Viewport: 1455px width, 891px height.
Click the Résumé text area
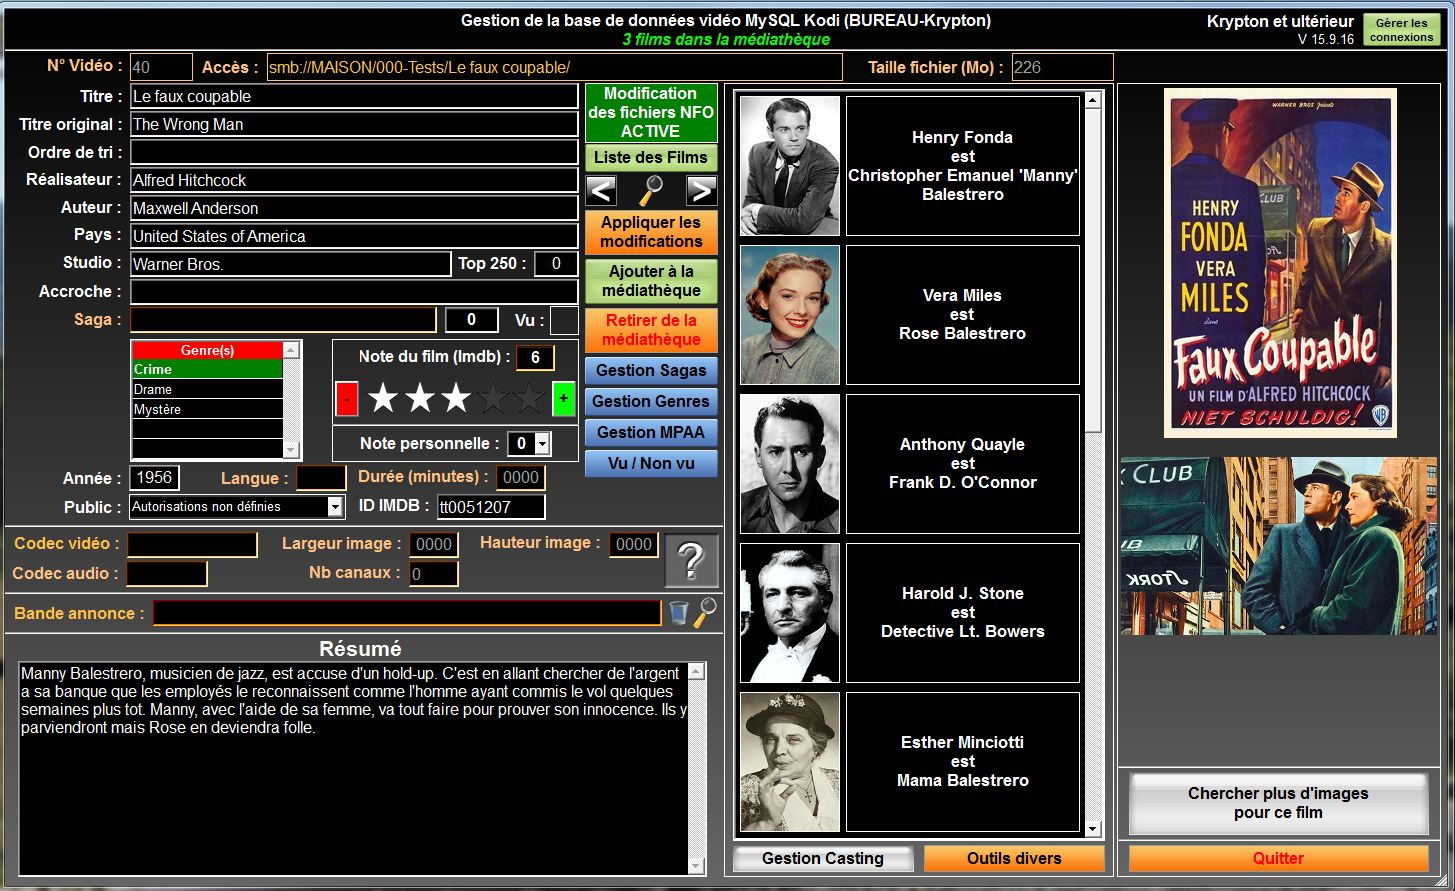tap(354, 768)
